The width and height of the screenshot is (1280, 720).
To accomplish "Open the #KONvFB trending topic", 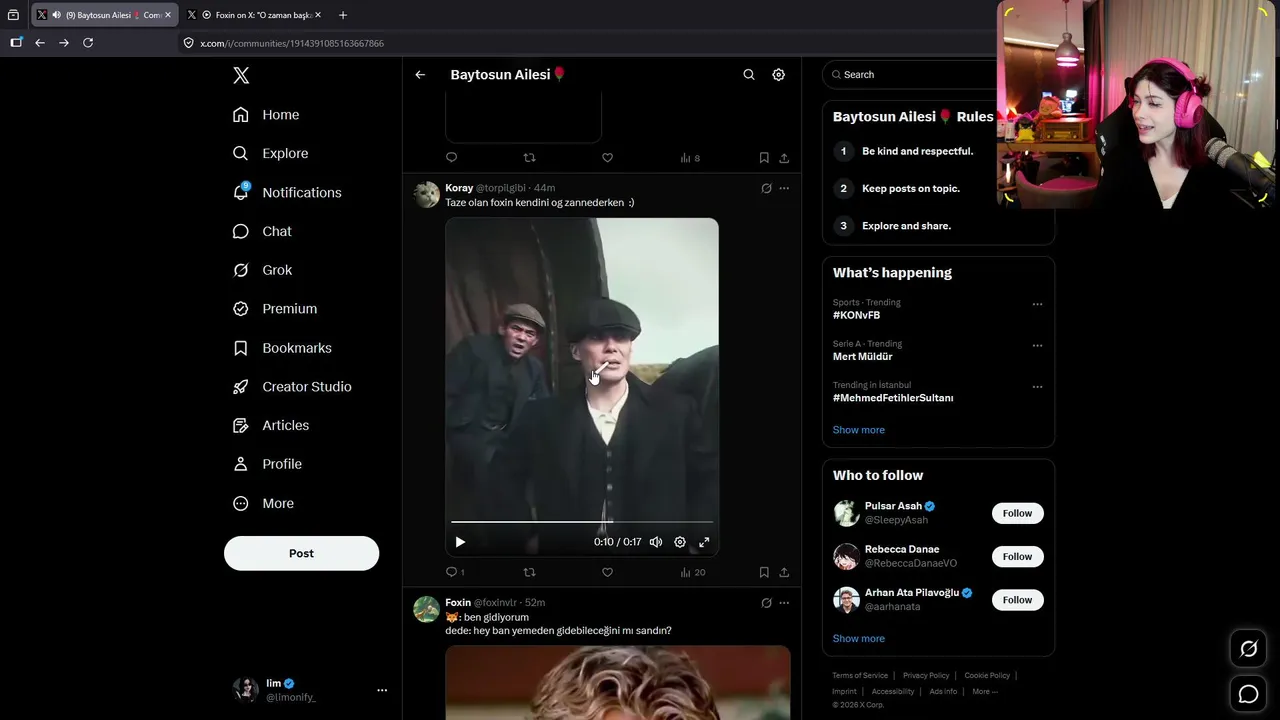I will click(x=856, y=315).
